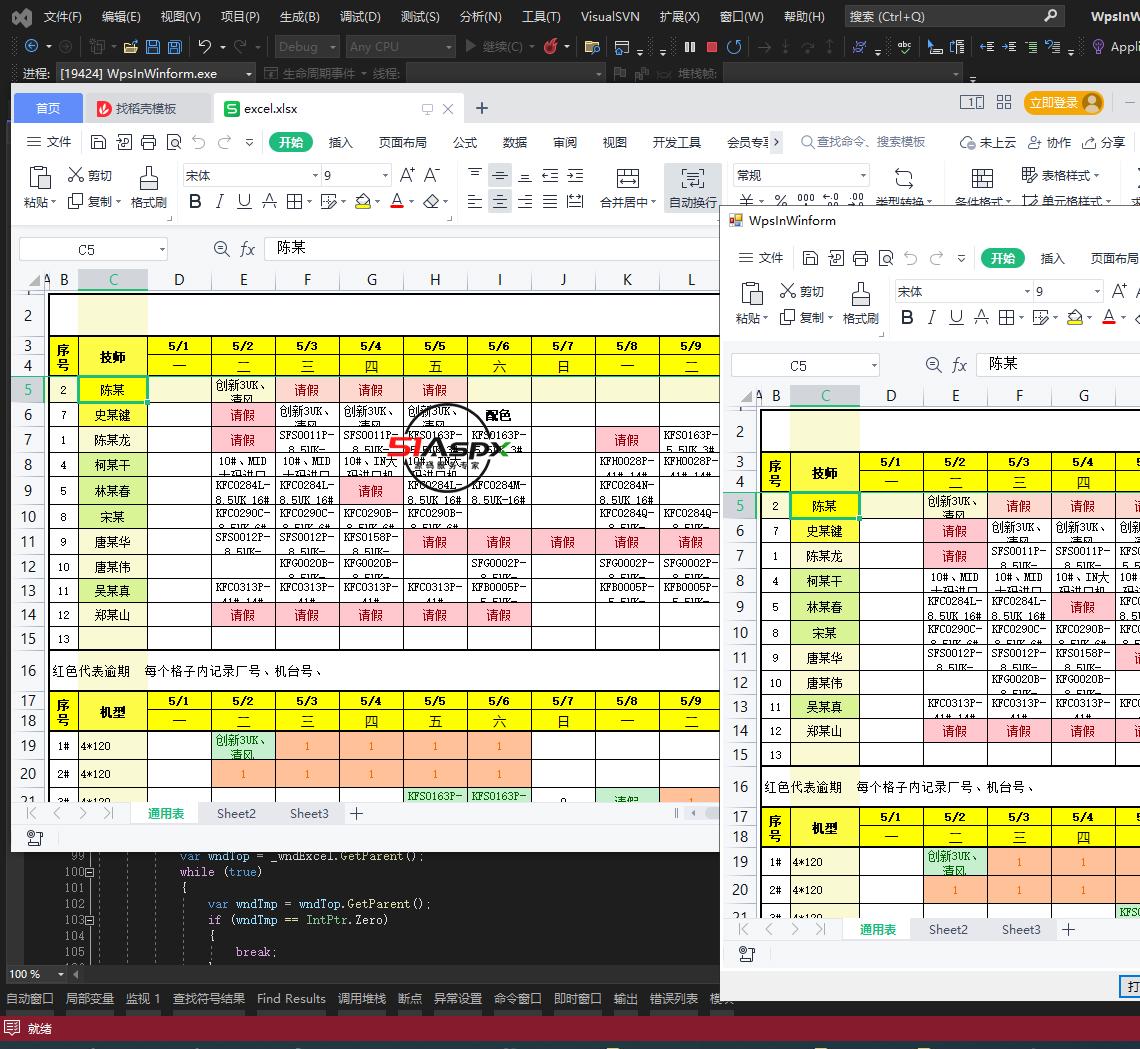
Task: Add a new document tab with the plus button
Action: (x=481, y=108)
